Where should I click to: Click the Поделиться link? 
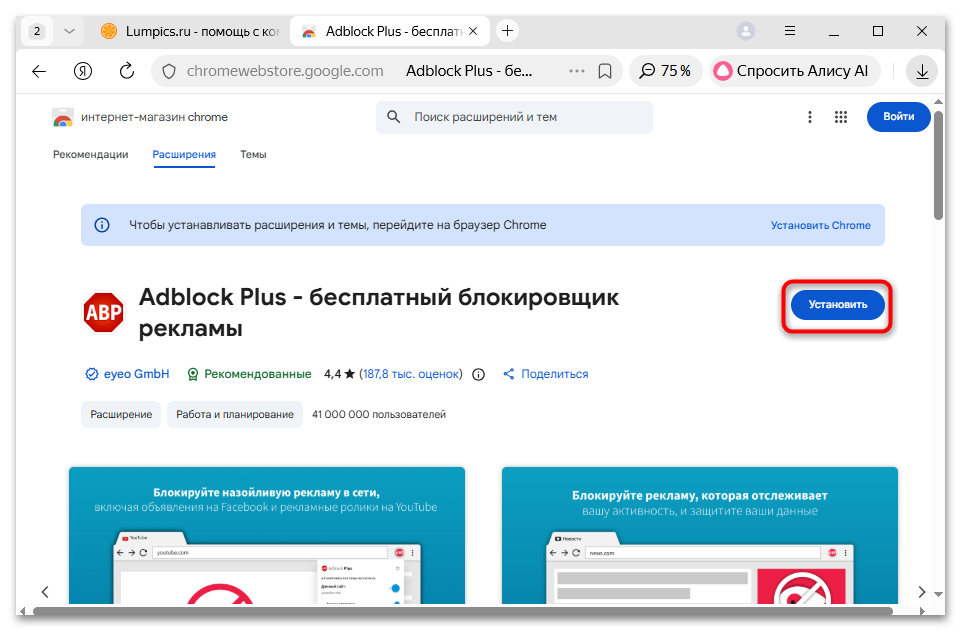(555, 374)
